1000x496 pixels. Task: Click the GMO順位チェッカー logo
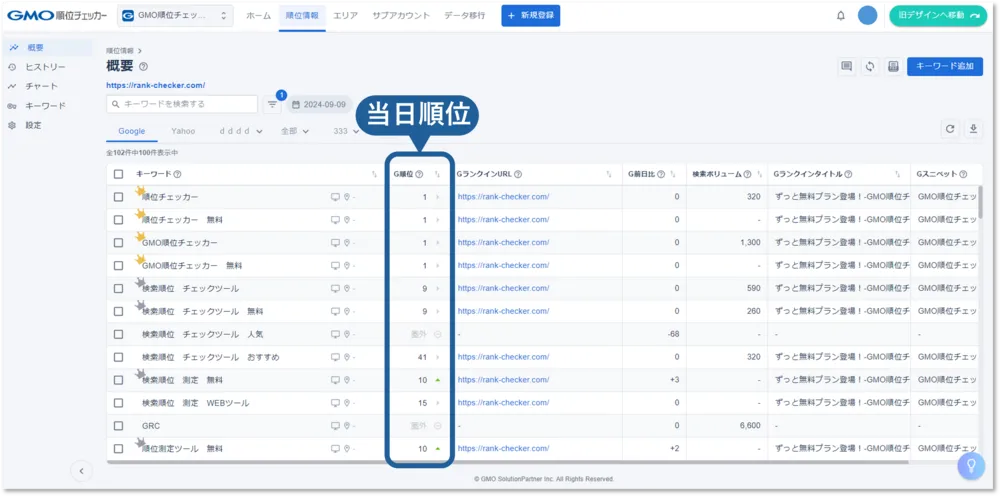click(x=57, y=16)
